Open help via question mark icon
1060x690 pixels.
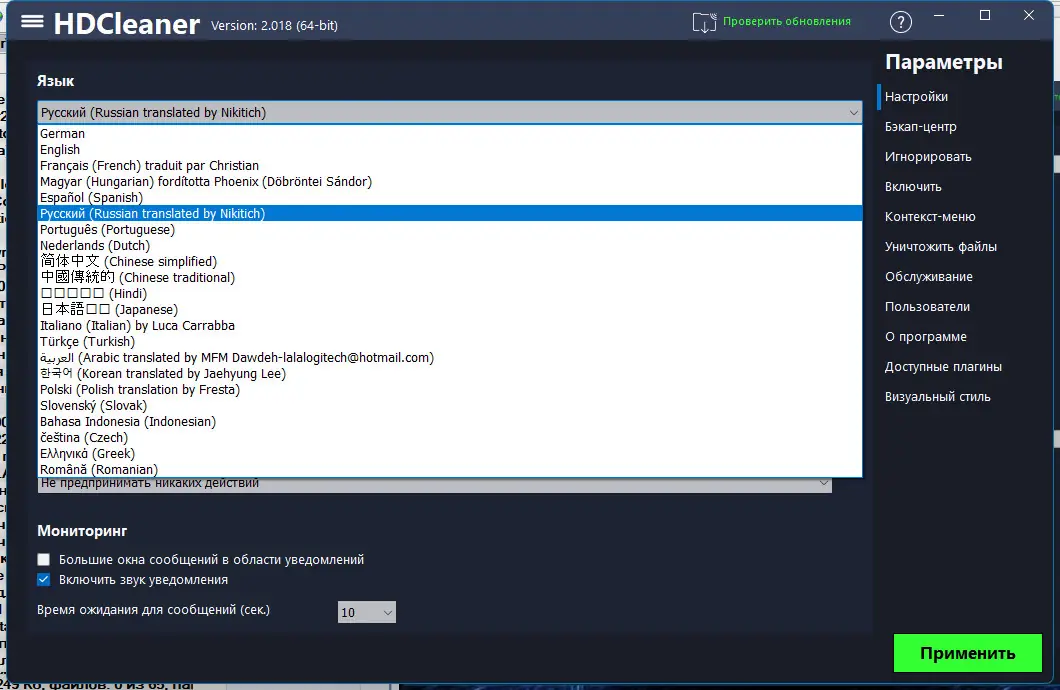900,22
